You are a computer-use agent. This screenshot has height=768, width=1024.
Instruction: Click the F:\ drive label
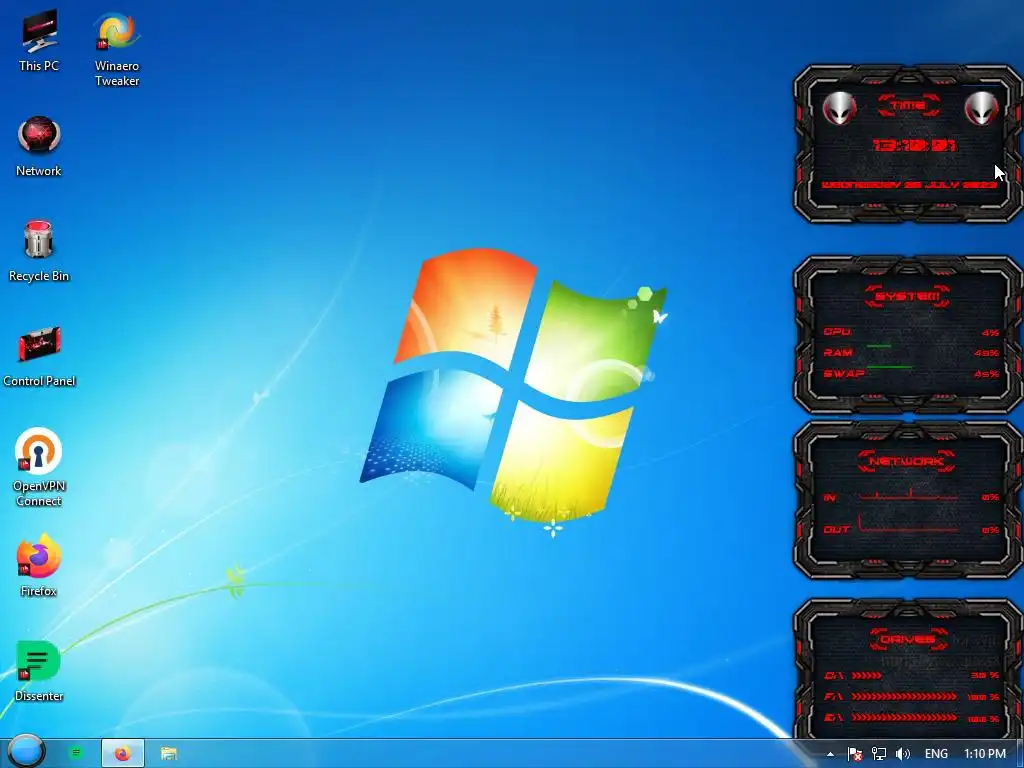833,697
